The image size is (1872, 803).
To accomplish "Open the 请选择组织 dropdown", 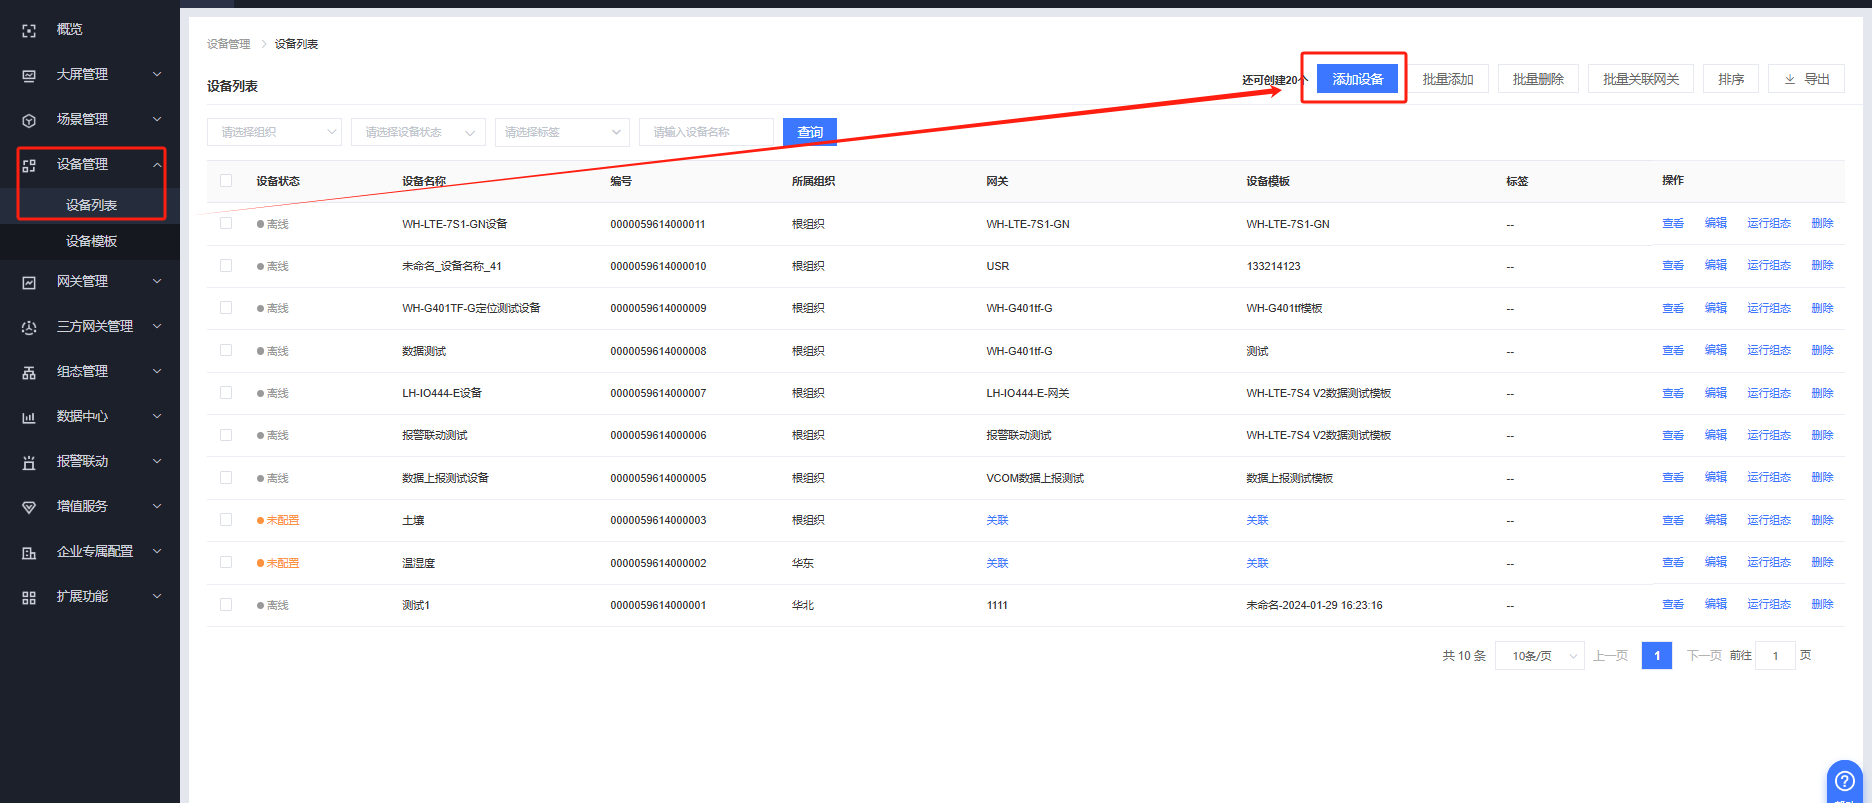I will click(x=274, y=132).
